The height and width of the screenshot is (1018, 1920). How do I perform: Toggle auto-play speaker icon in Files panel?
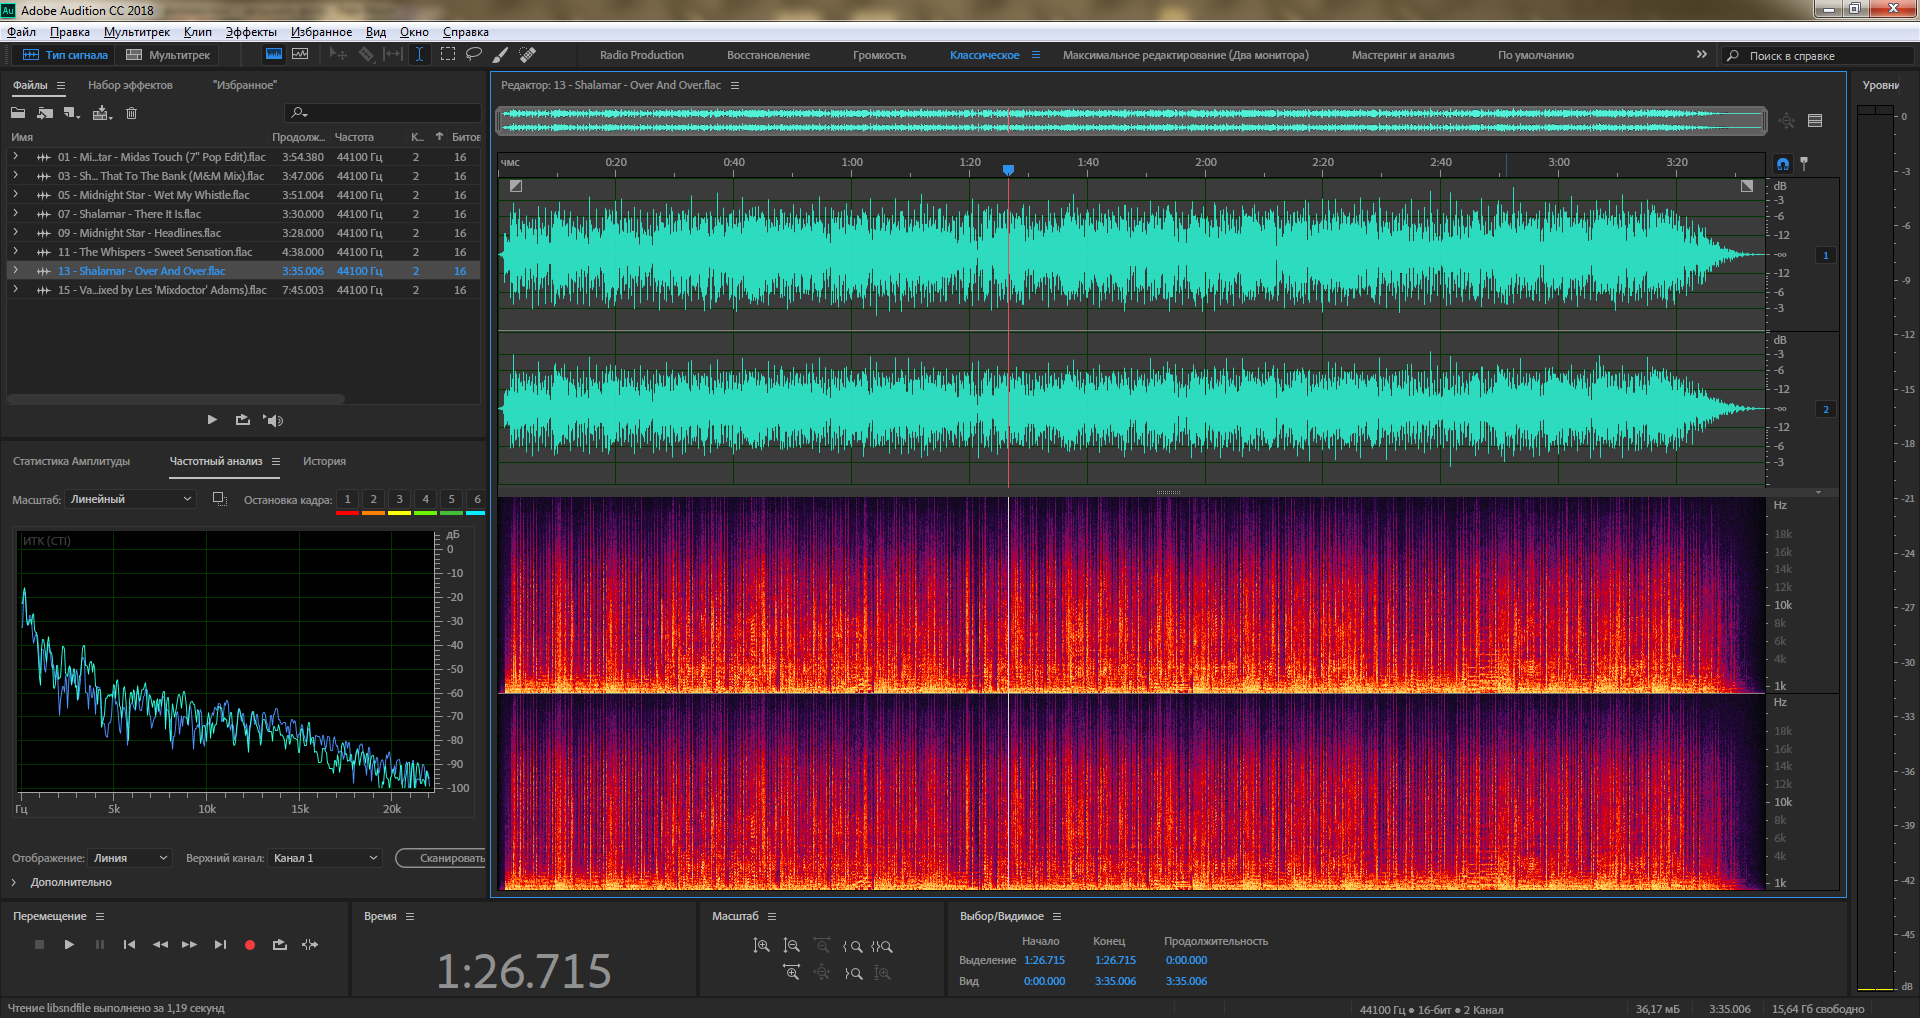tap(273, 420)
